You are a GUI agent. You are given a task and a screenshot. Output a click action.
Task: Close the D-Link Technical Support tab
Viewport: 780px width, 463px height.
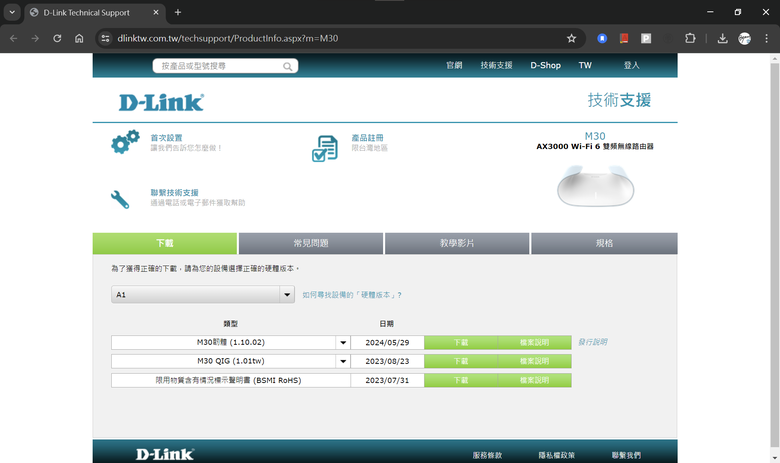[156, 12]
